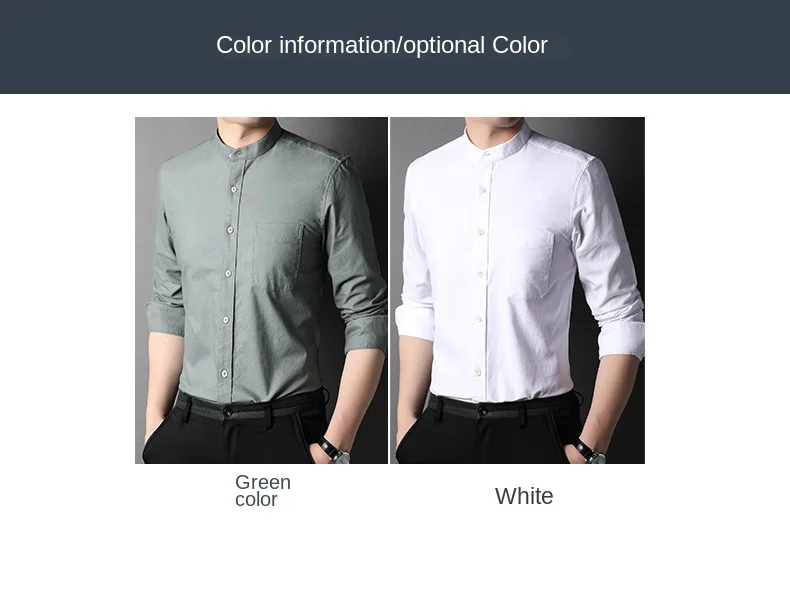This screenshot has width=790, height=592.
Task: Click the white shirt's stand collar
Action: pyautogui.click(x=498, y=138)
